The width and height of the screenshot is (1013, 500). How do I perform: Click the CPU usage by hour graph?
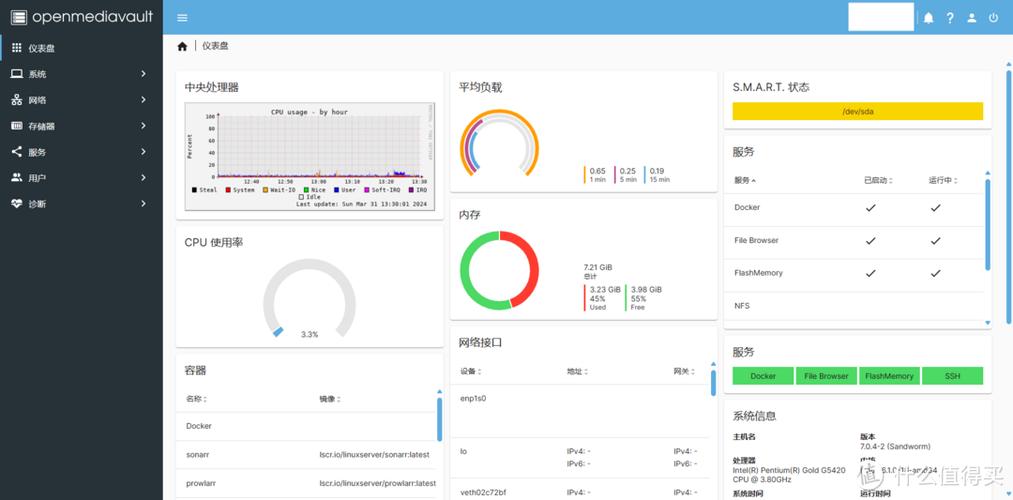(309, 156)
